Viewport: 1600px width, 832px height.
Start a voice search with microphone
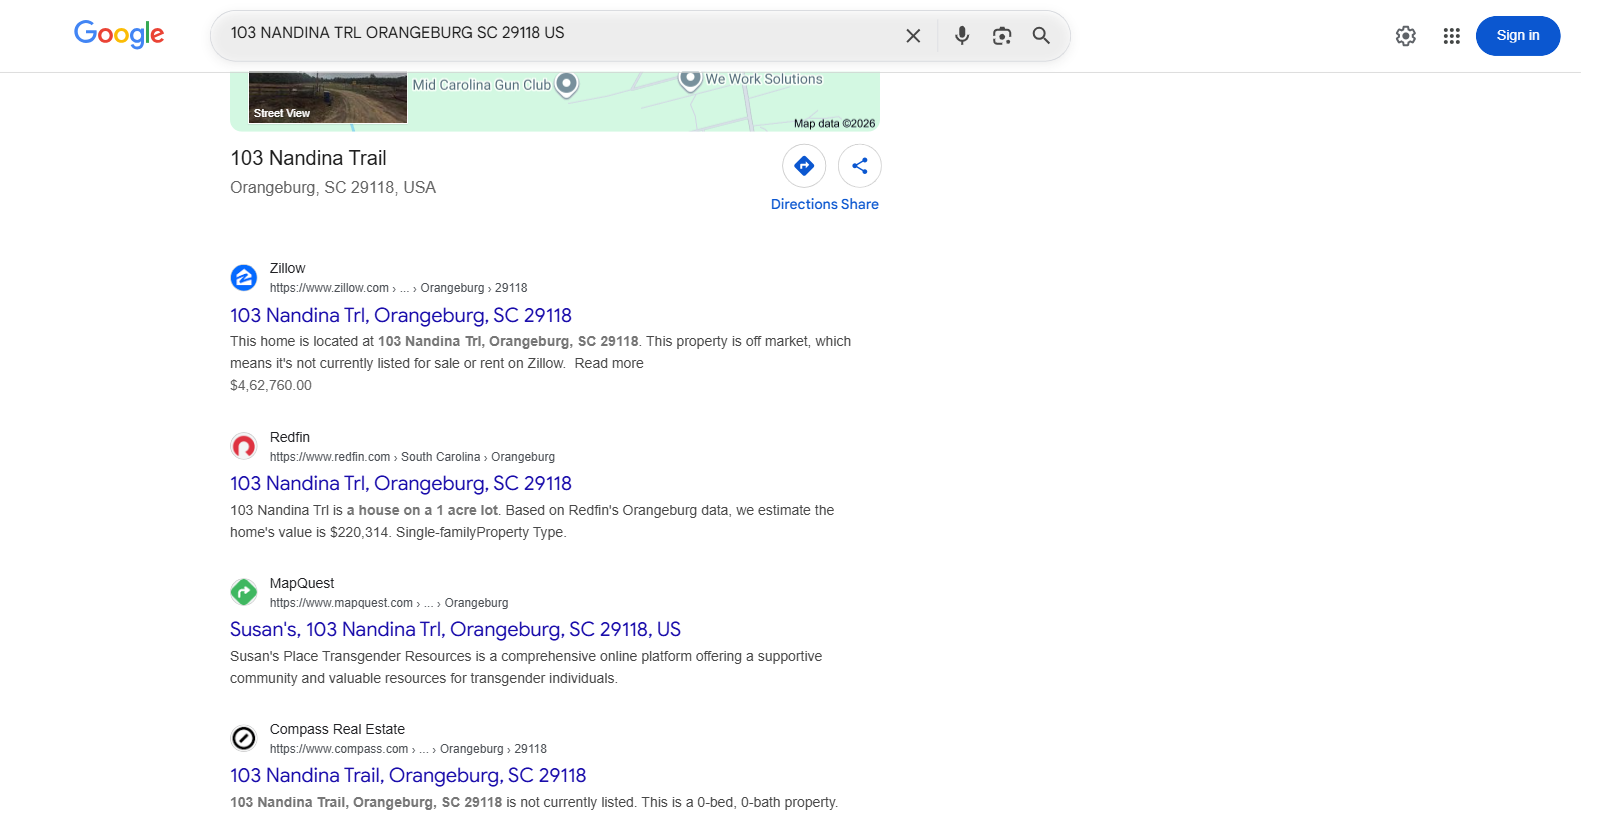point(962,36)
